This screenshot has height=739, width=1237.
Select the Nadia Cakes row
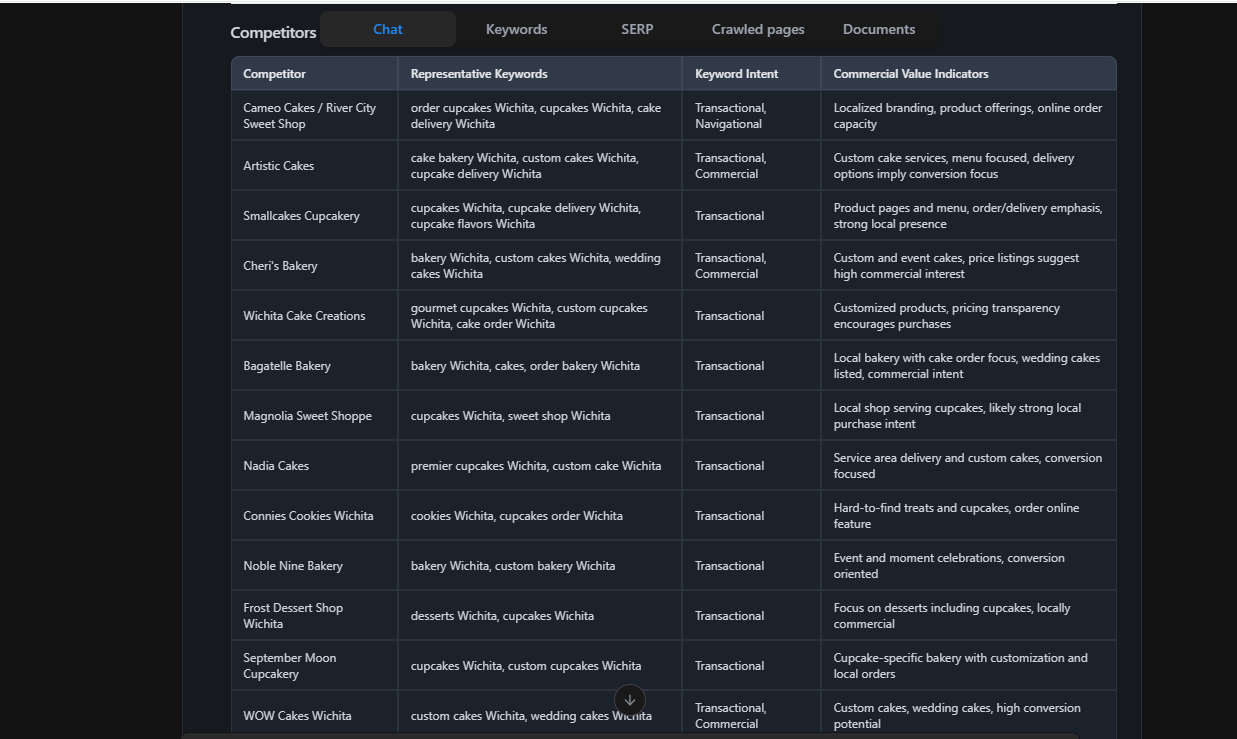pyautogui.click(x=276, y=465)
